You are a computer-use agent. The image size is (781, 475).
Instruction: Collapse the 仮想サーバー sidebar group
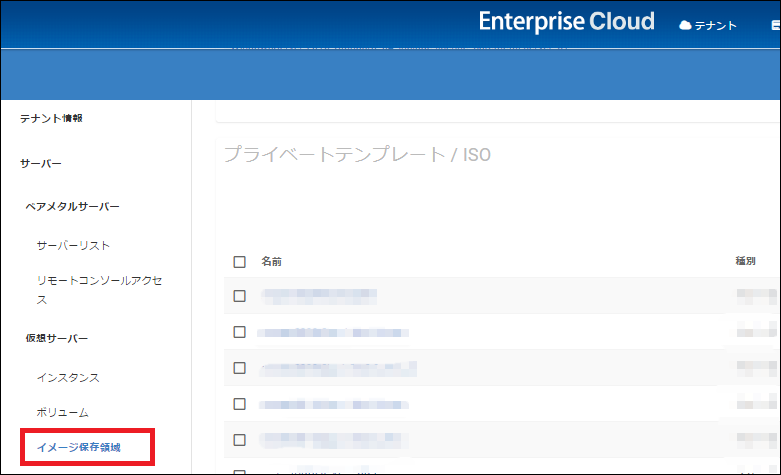57,338
